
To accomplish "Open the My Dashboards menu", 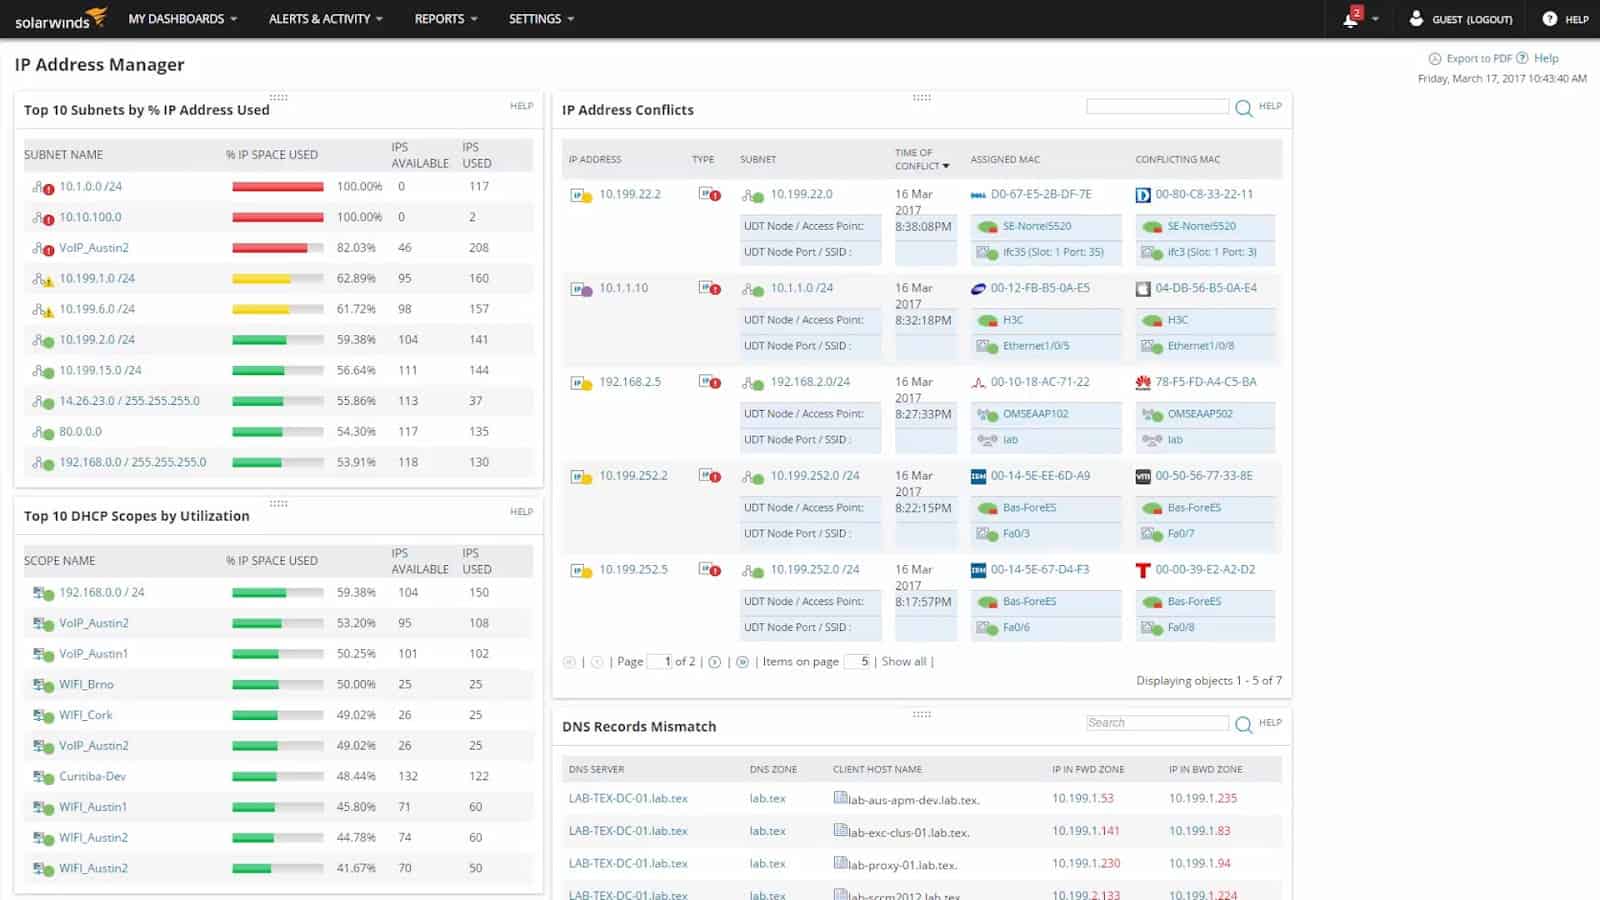I will (x=183, y=19).
